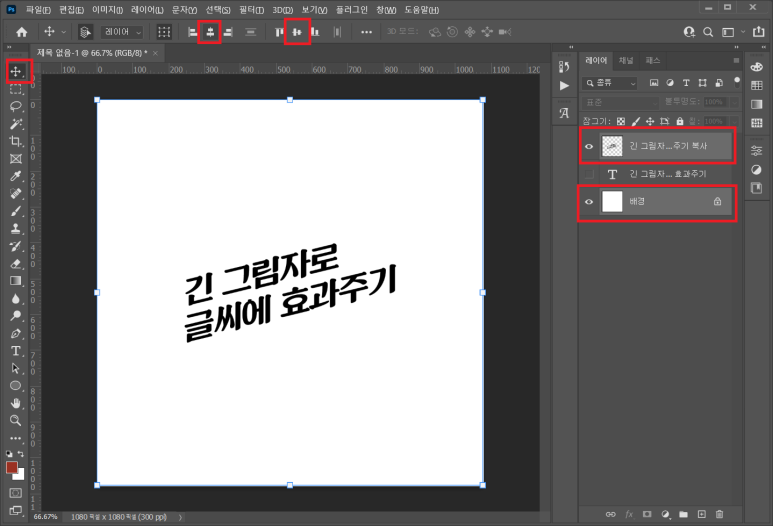773x526 pixels.
Task: Open more align options ellipsis
Action: pyautogui.click(x=366, y=32)
